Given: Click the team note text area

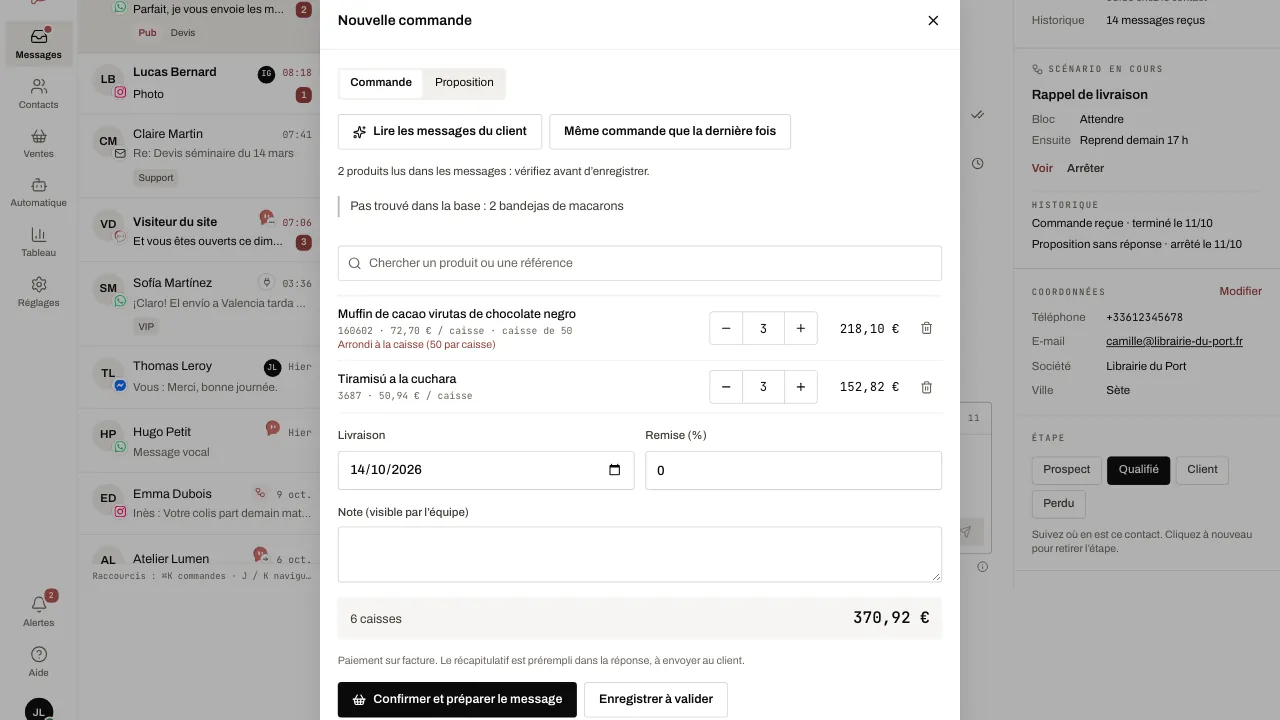Looking at the screenshot, I should pyautogui.click(x=640, y=554).
